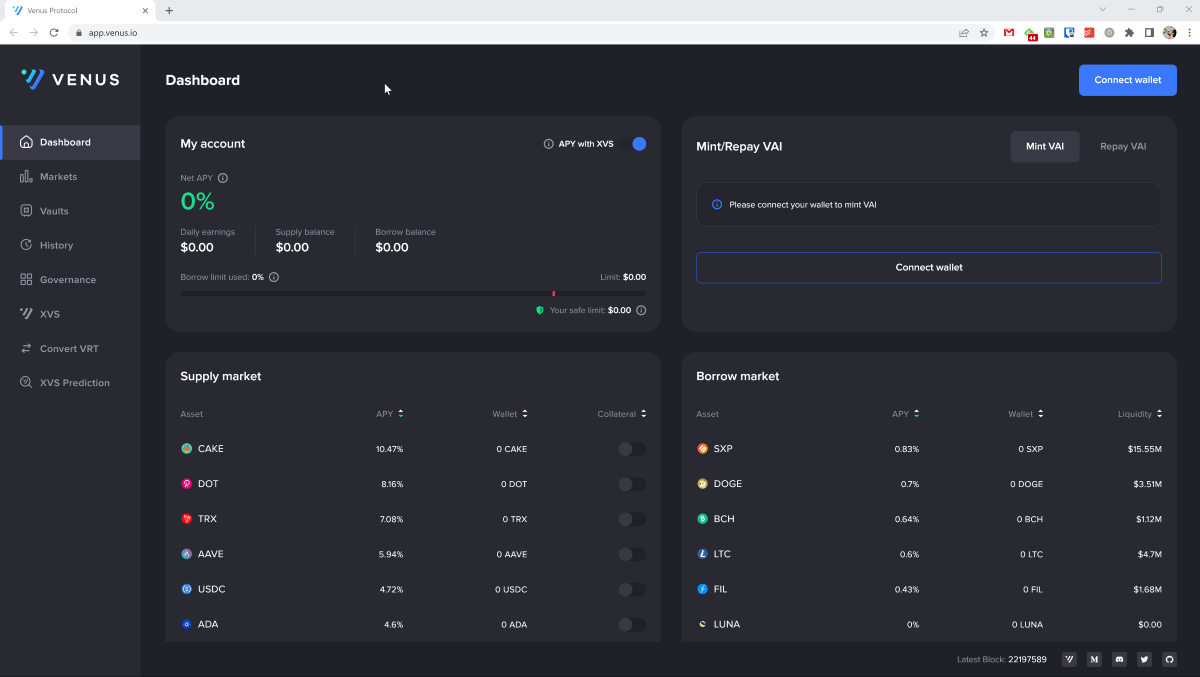Enable ADA collateral toggle
This screenshot has height=677, width=1200.
[632, 624]
